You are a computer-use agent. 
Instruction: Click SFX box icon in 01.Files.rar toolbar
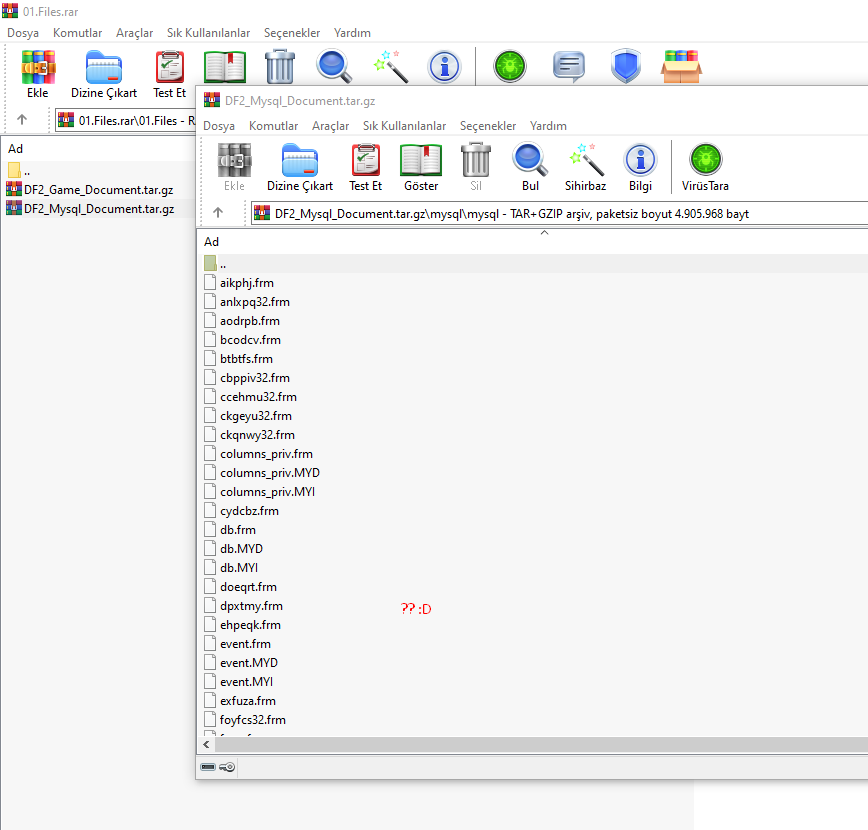pos(681,66)
